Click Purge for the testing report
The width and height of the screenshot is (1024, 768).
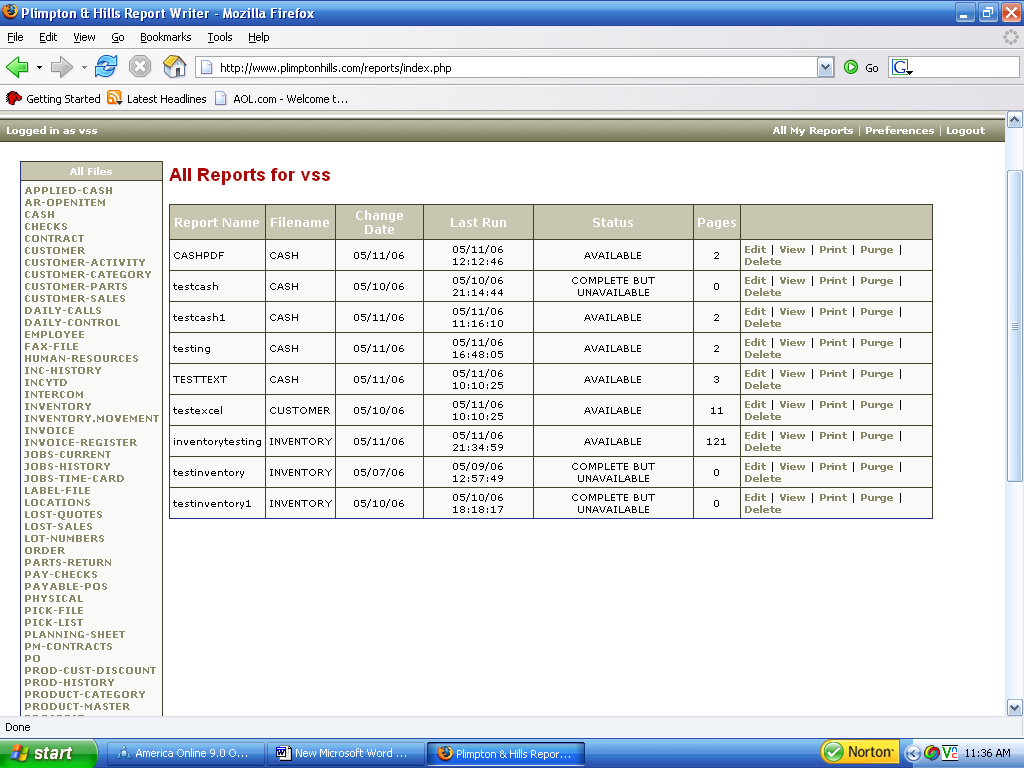876,342
